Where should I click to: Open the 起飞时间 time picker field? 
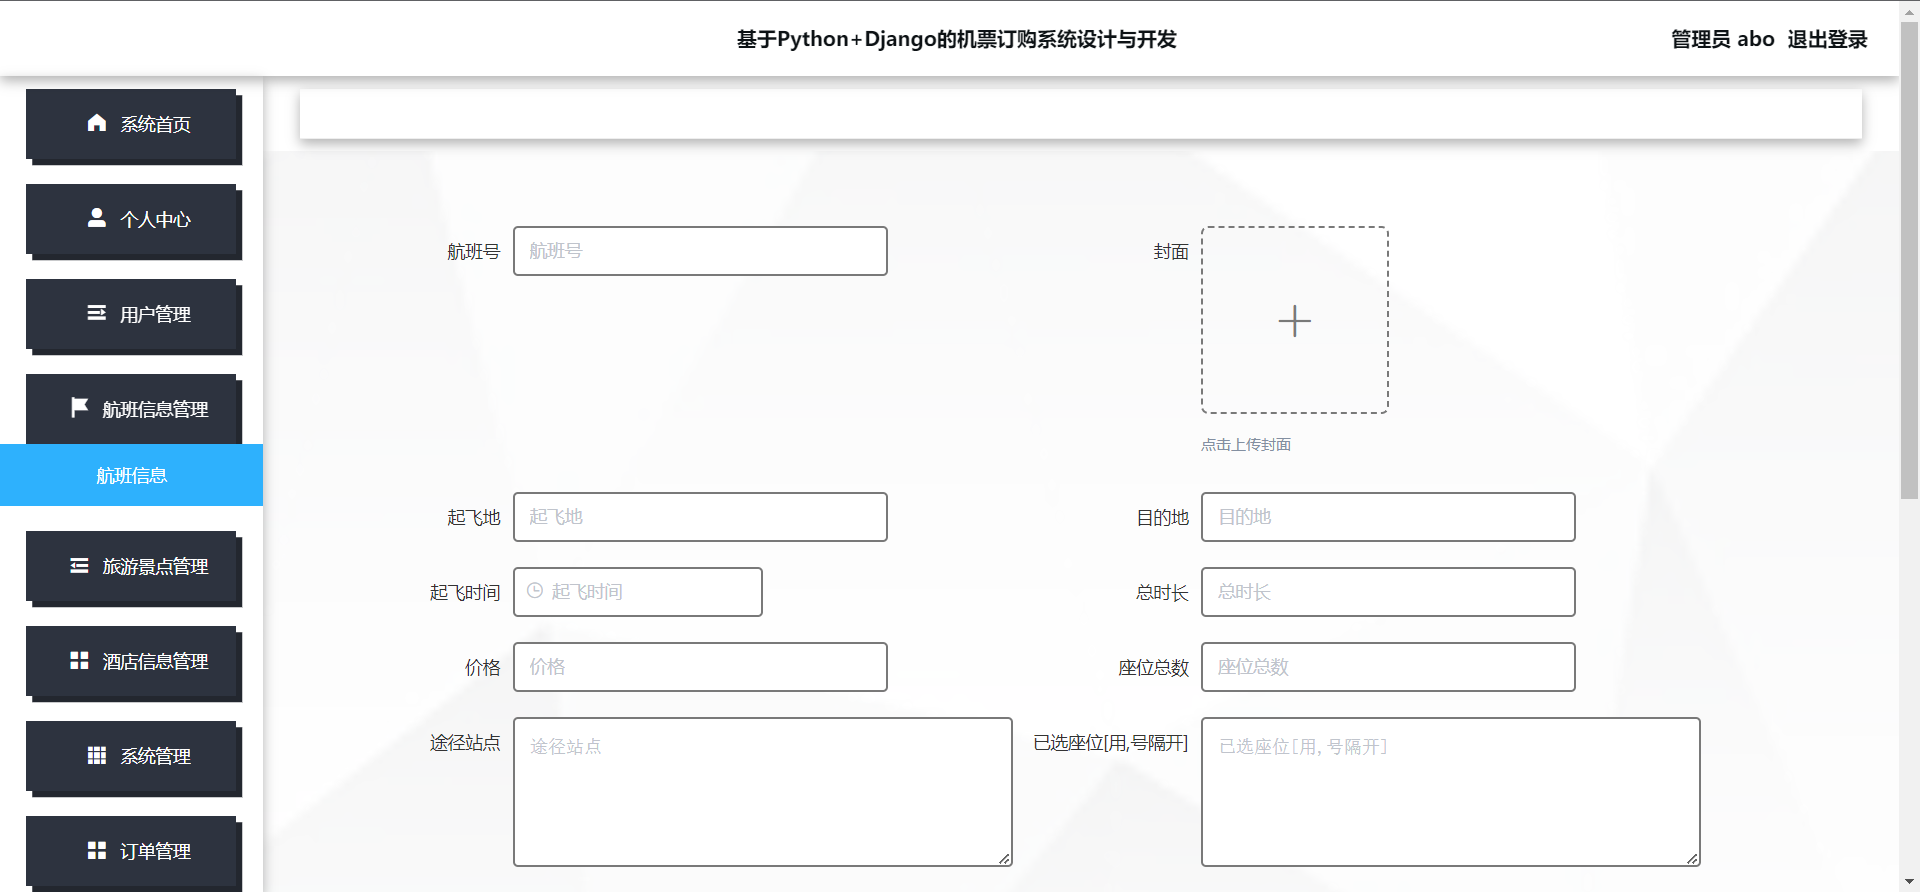click(638, 592)
